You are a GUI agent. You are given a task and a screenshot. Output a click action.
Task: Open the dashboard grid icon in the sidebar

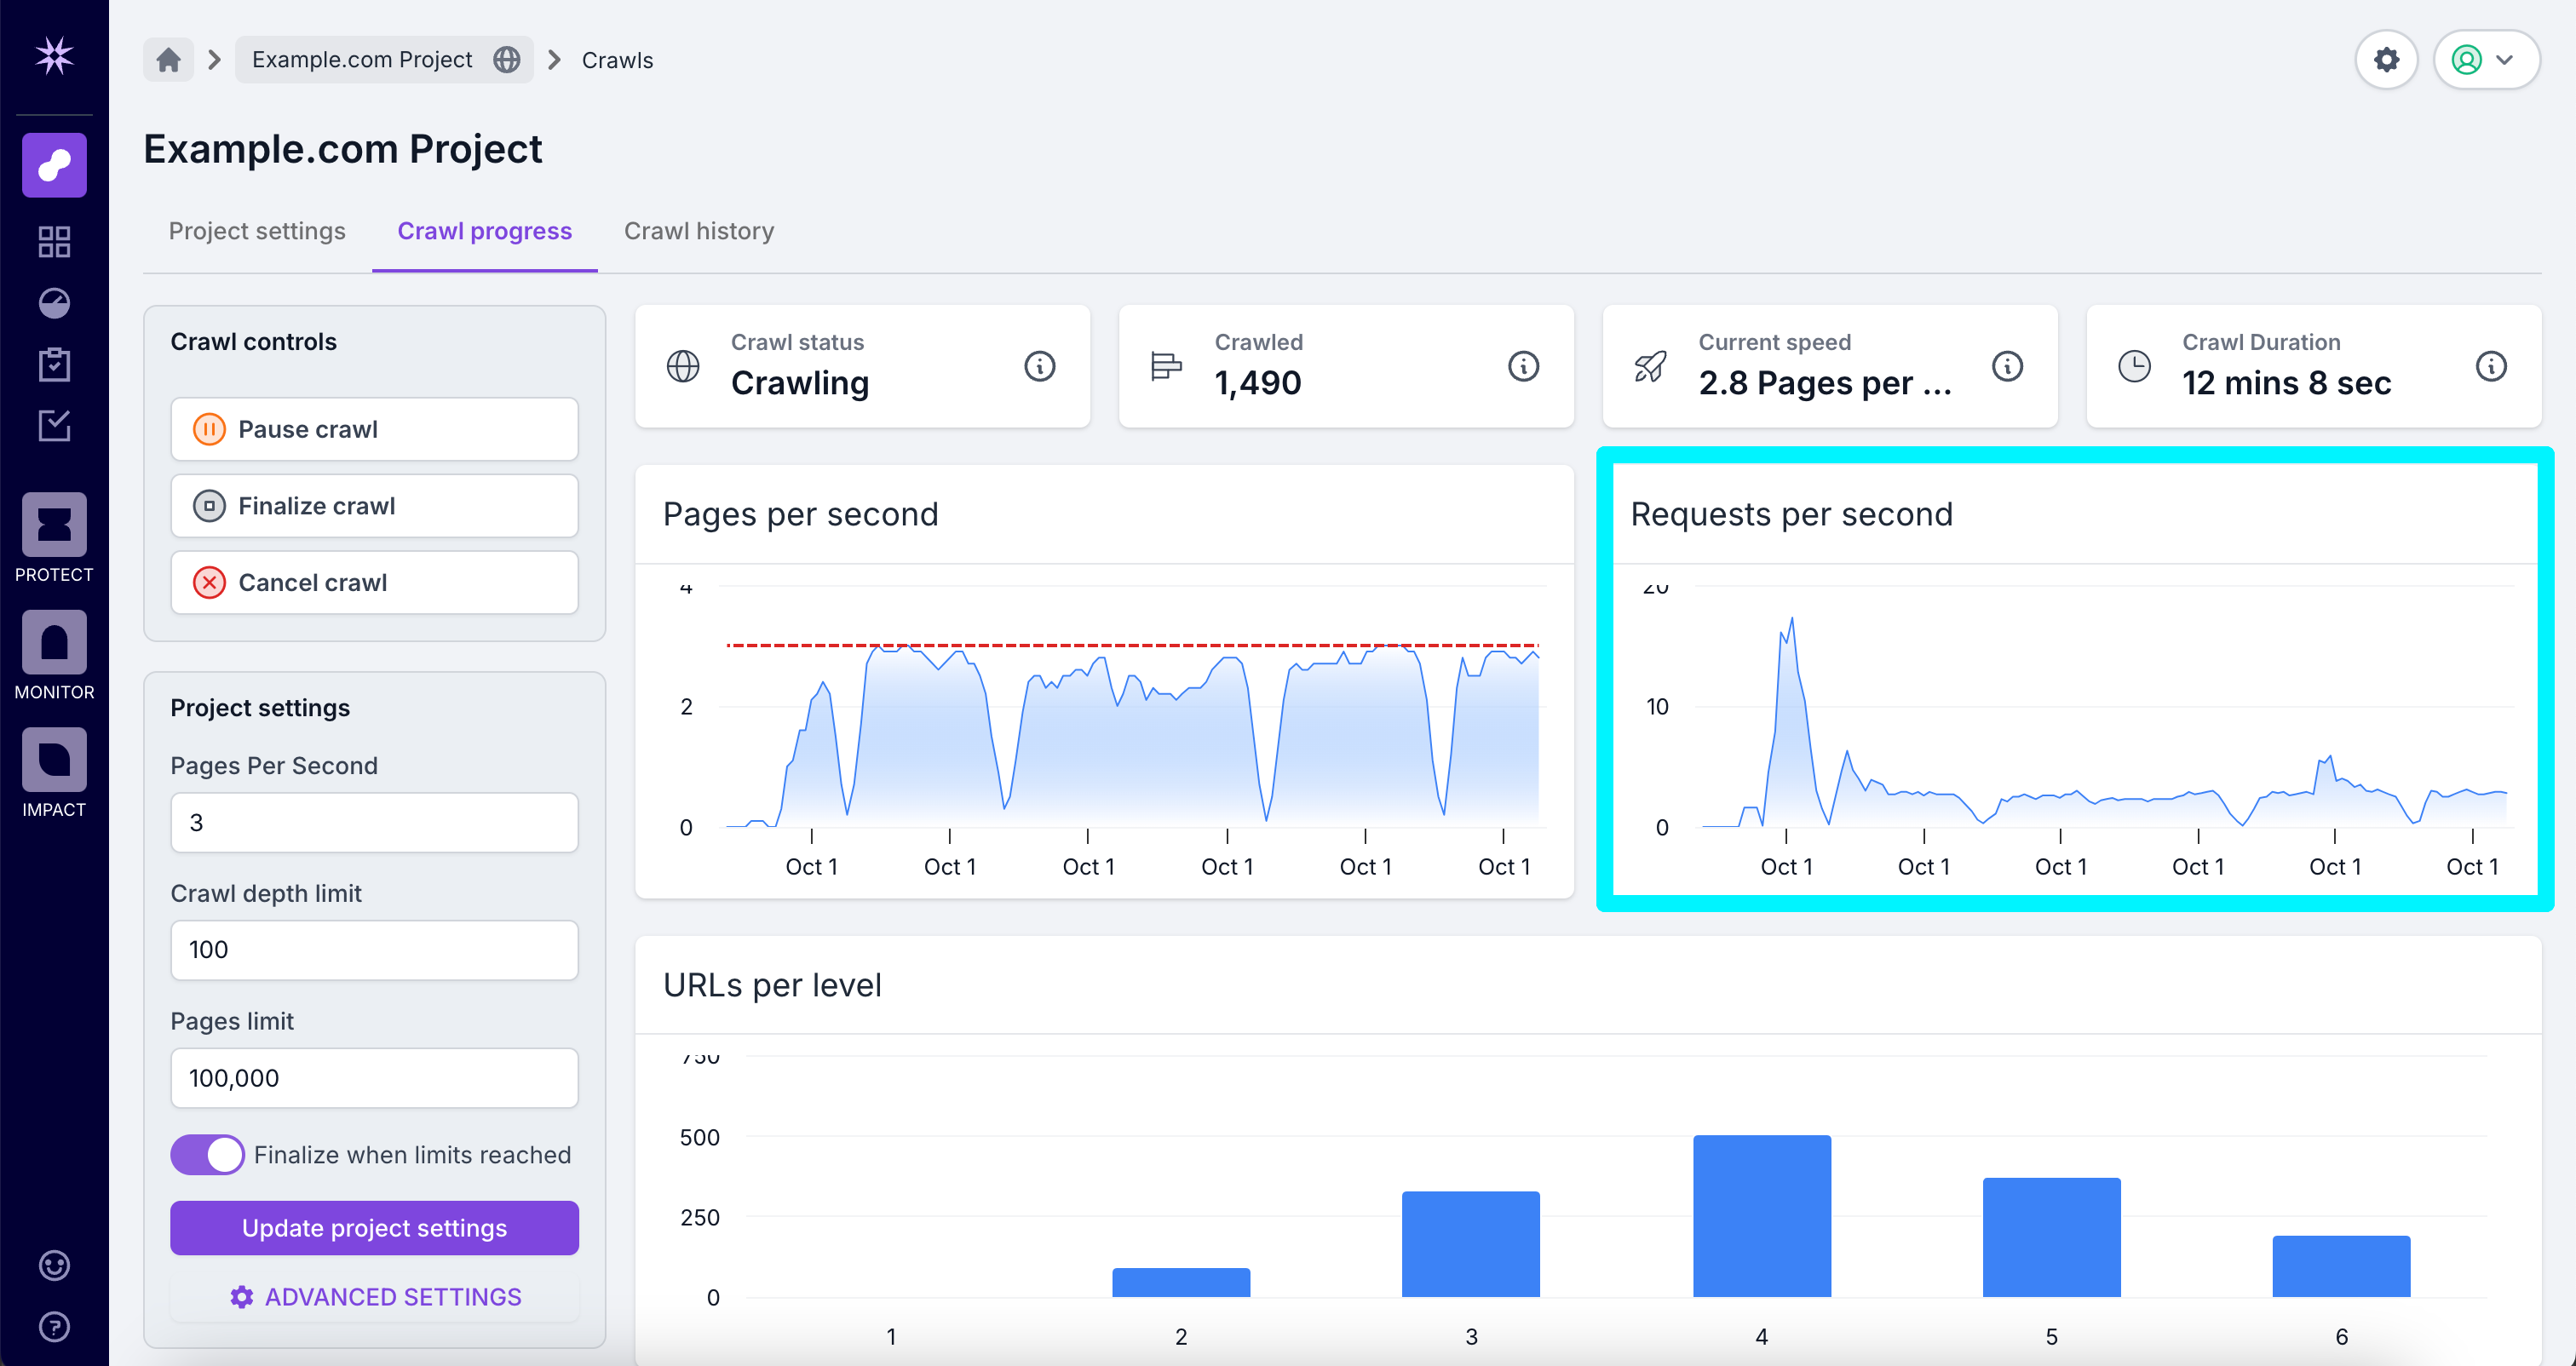tap(54, 242)
